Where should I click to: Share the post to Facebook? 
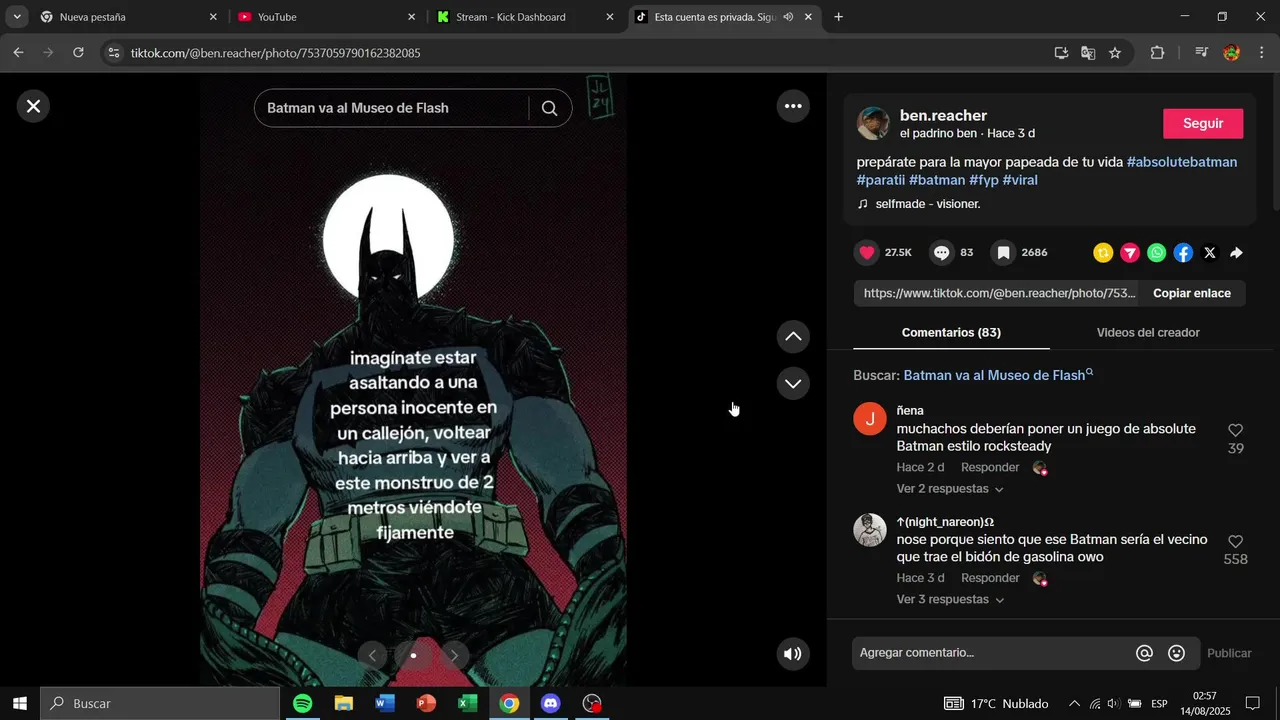click(x=1183, y=253)
